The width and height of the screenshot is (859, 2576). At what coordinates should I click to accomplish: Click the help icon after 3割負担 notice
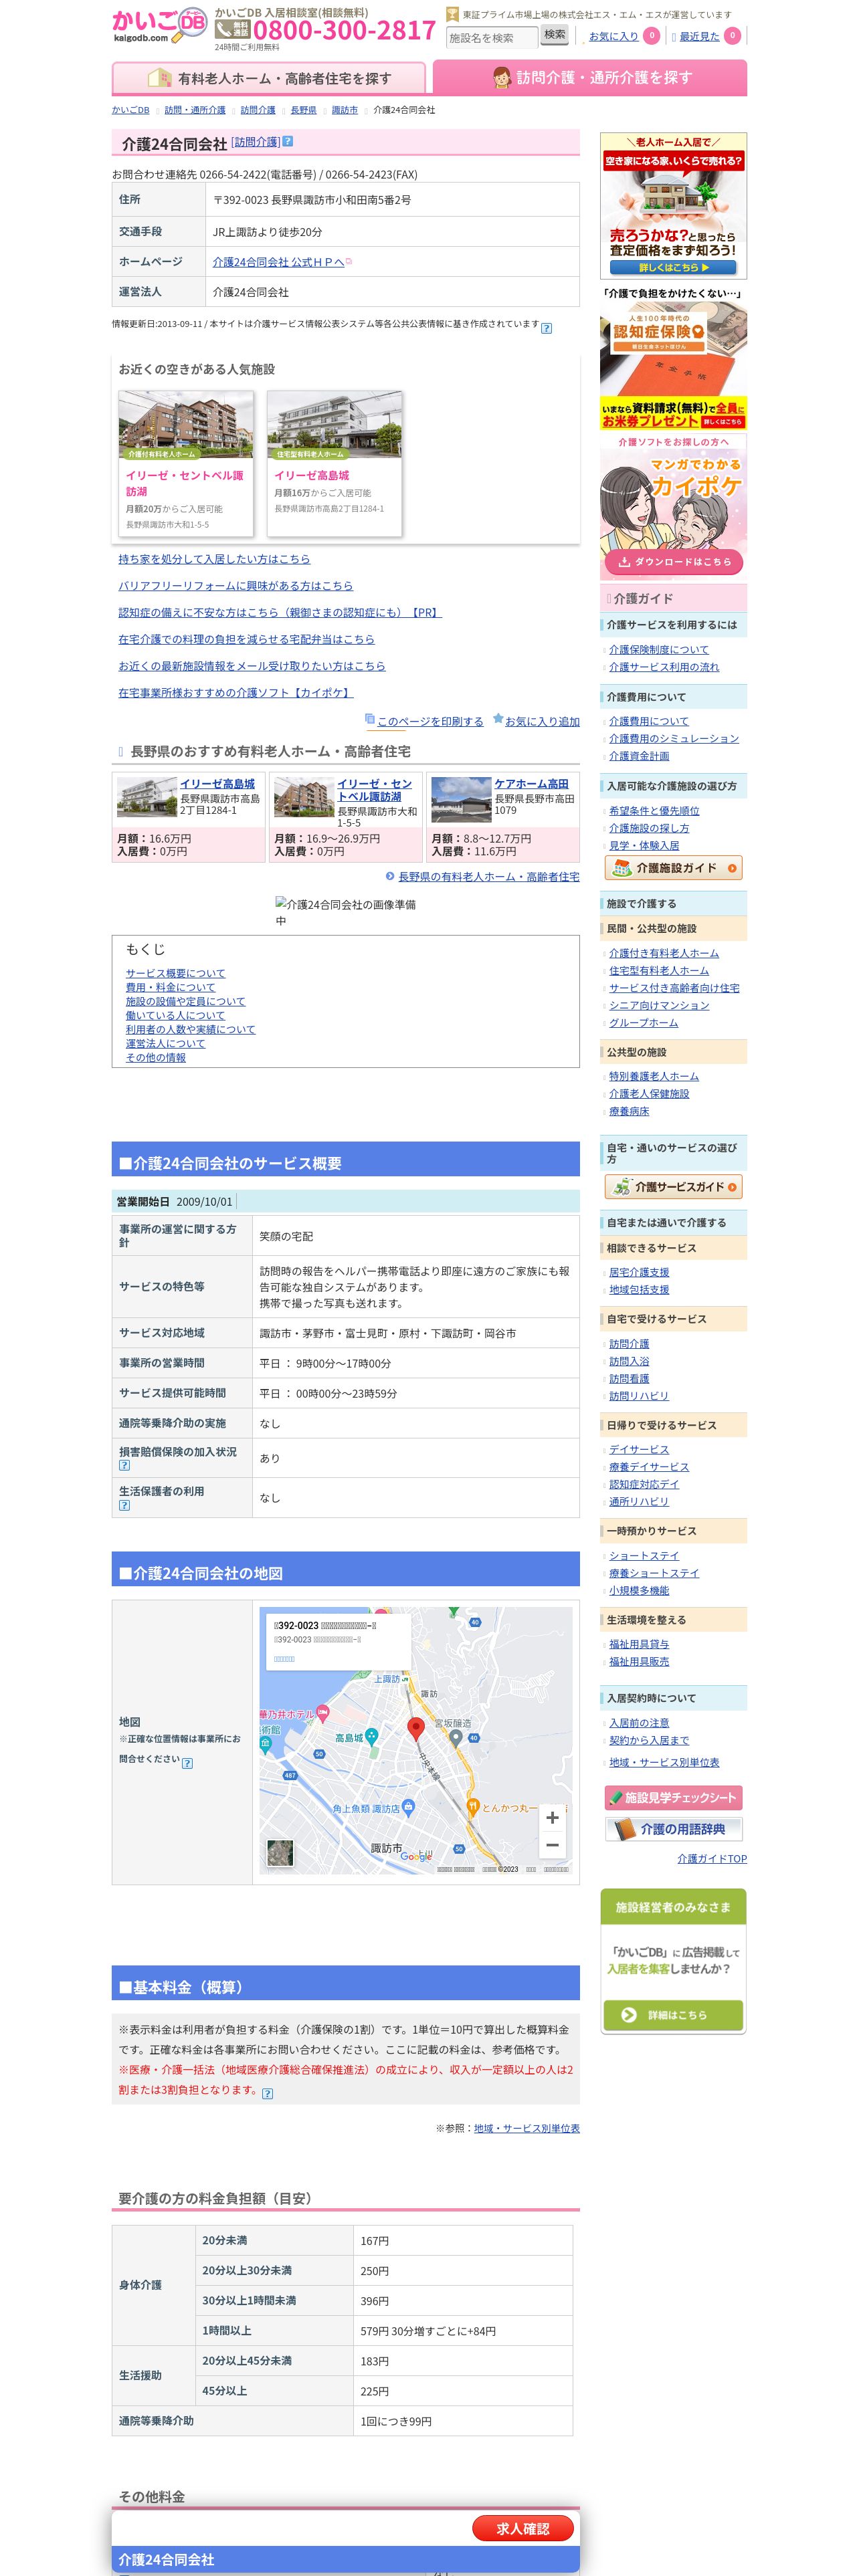pos(267,2093)
